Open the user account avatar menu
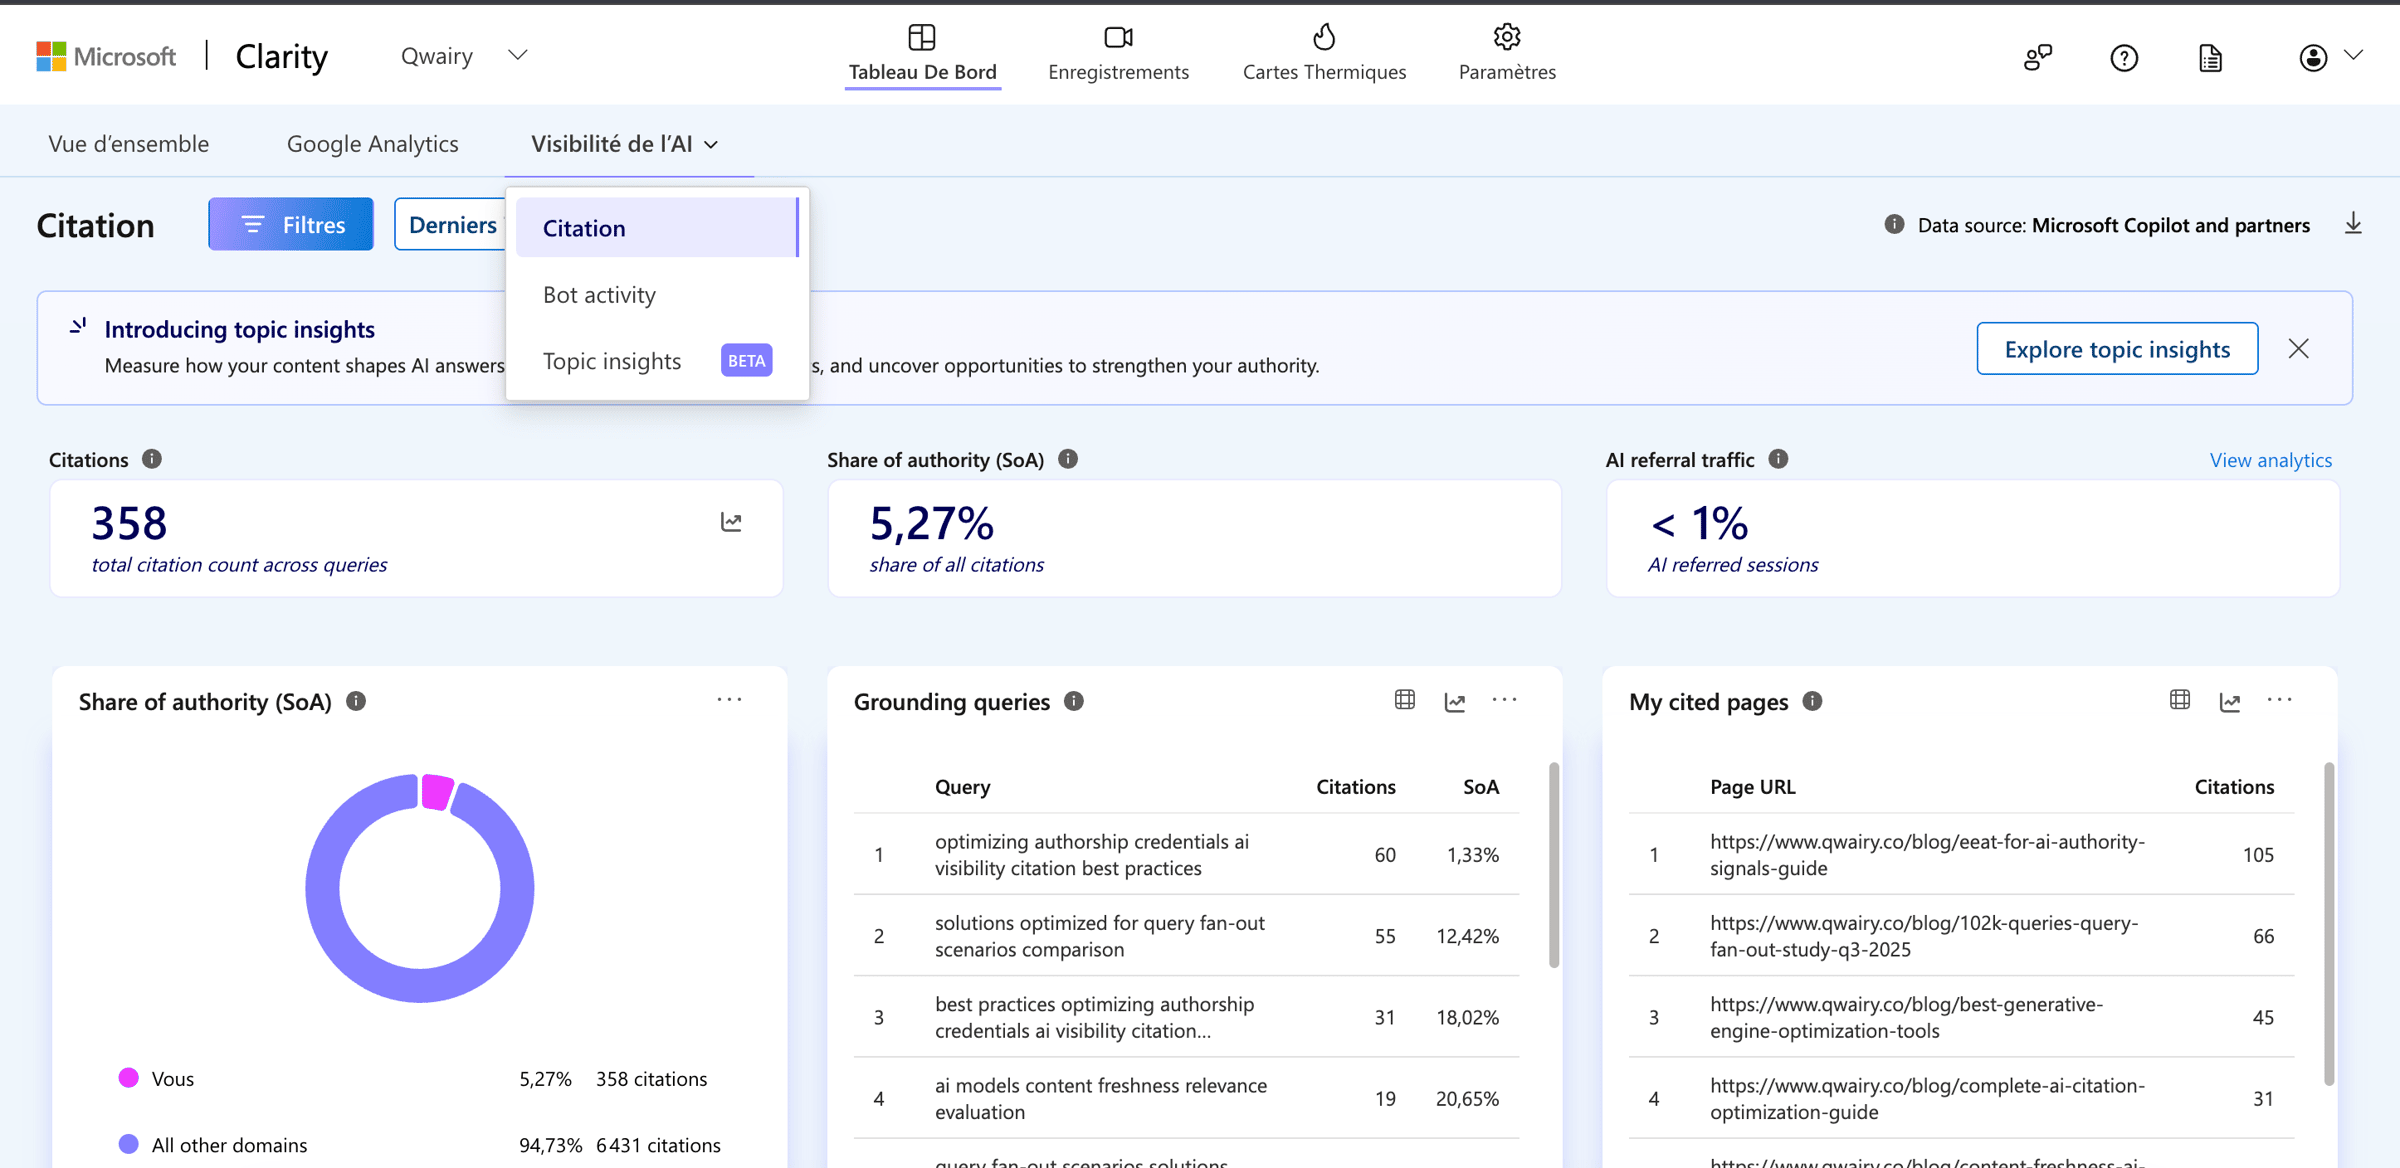The width and height of the screenshot is (2400, 1168). [2312, 58]
